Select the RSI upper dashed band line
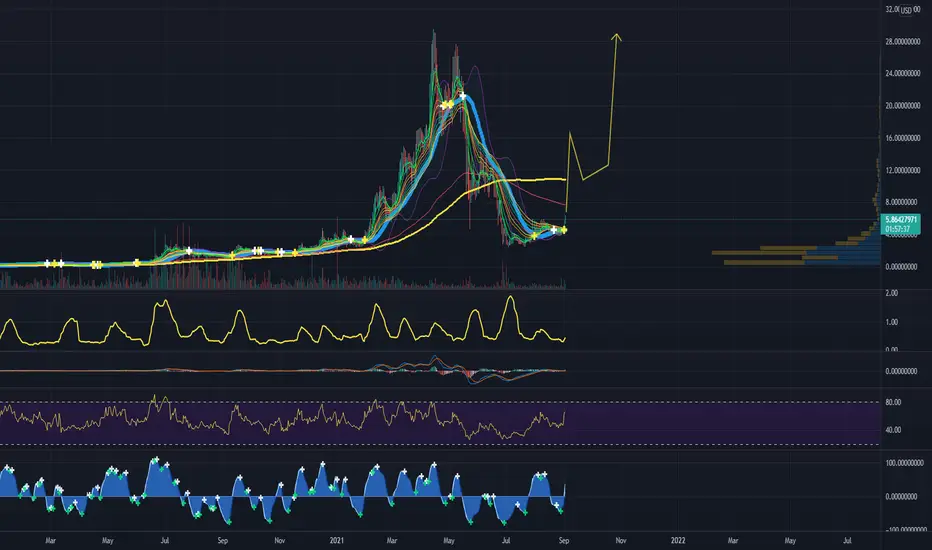932x550 pixels. pyautogui.click(x=440, y=403)
